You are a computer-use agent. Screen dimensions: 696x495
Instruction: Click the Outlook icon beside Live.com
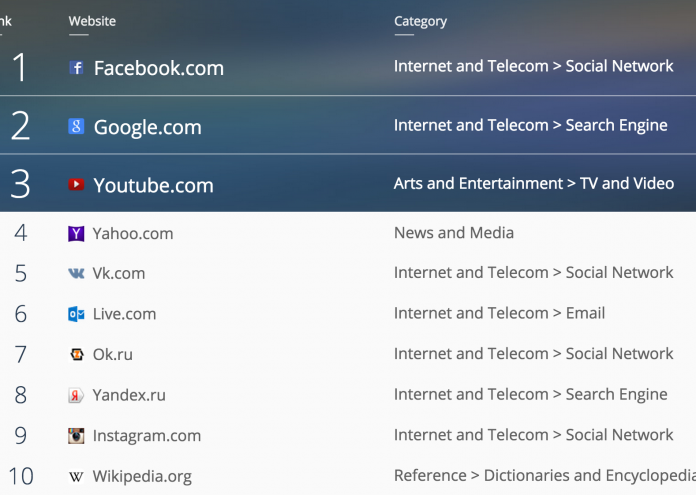tap(76, 314)
